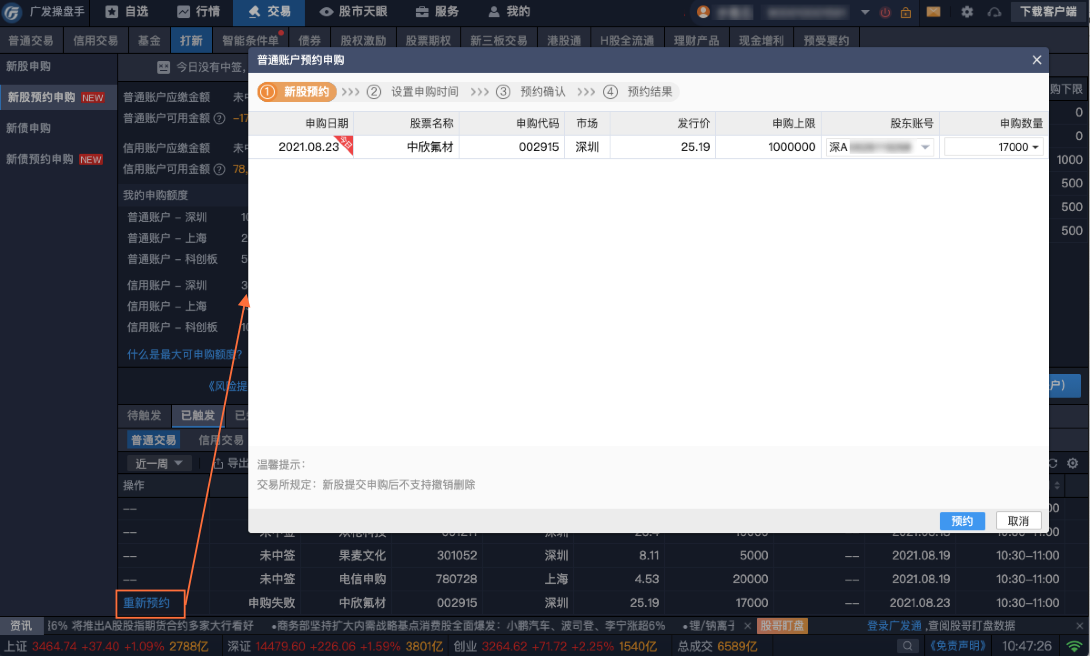Viewport: 1091px width, 656px height.
Task: Select 新债预约申购 in the left sidebar
Action: pos(58,159)
